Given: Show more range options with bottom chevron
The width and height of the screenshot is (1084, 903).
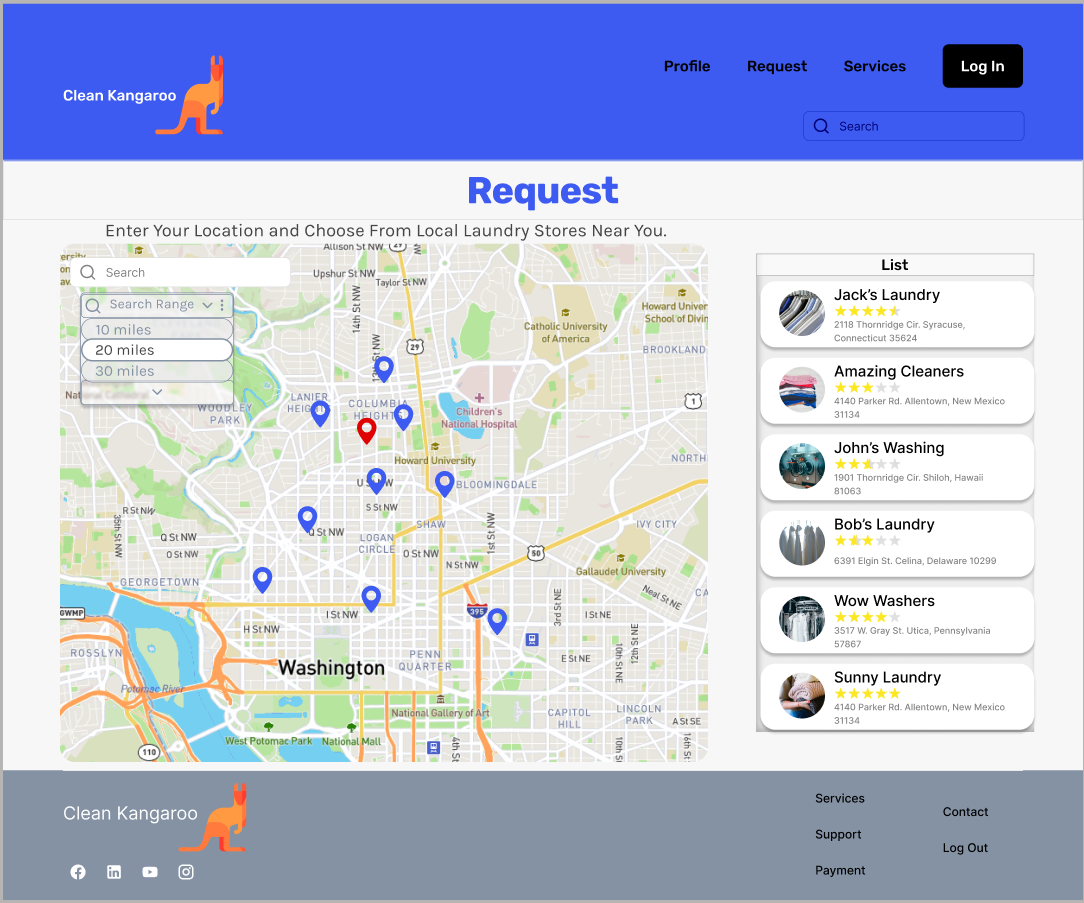Looking at the screenshot, I should pyautogui.click(x=157, y=392).
